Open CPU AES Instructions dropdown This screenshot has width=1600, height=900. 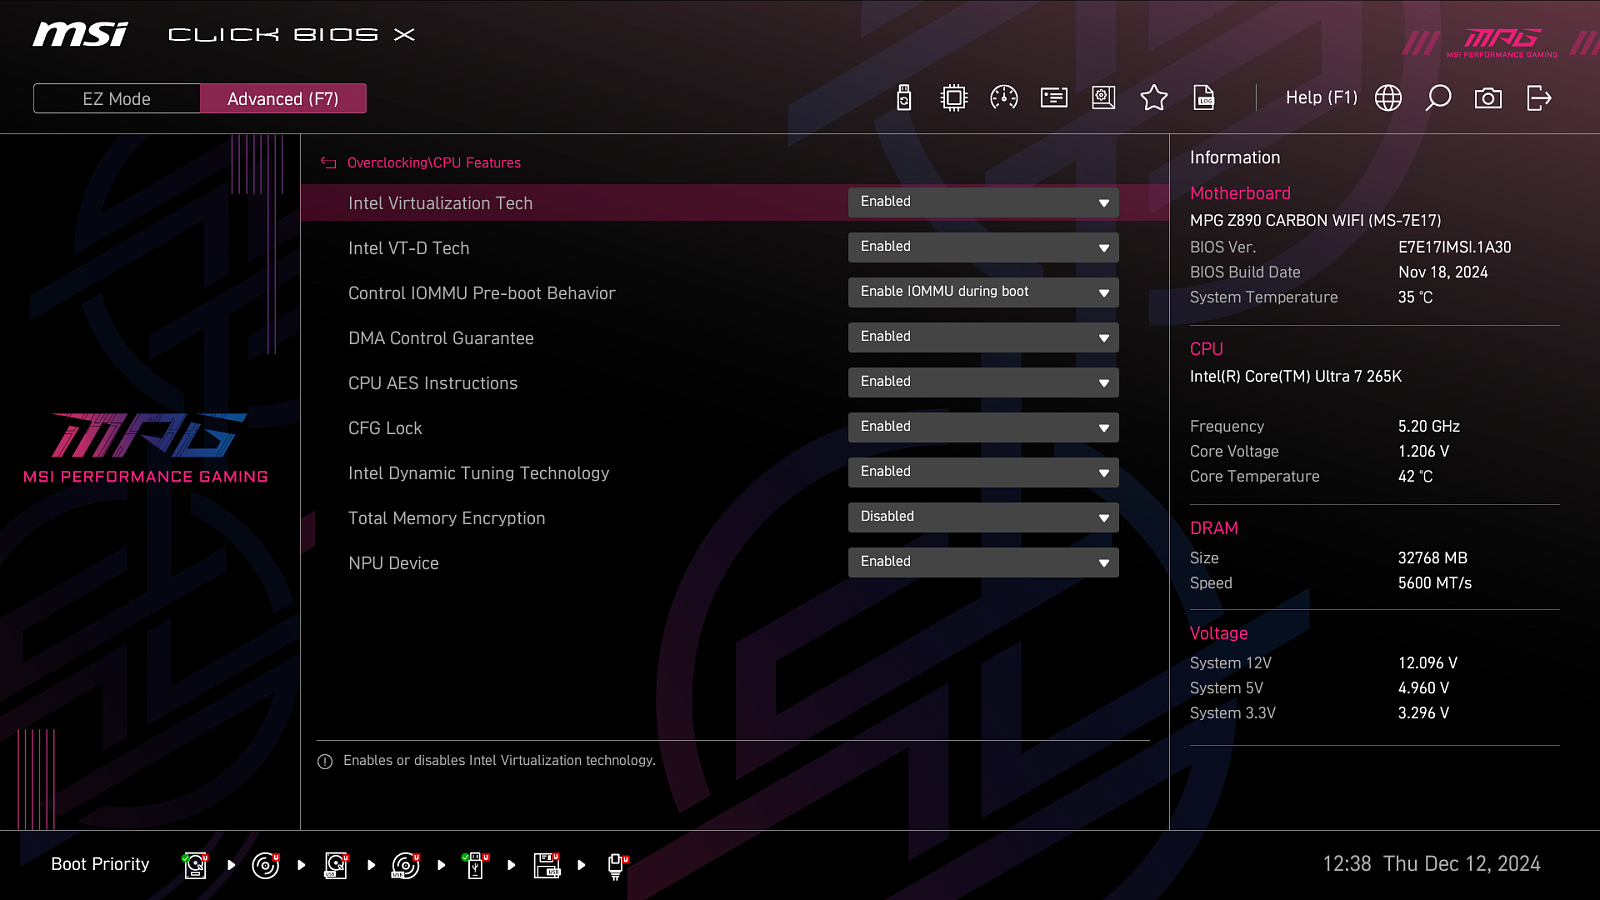(x=983, y=383)
